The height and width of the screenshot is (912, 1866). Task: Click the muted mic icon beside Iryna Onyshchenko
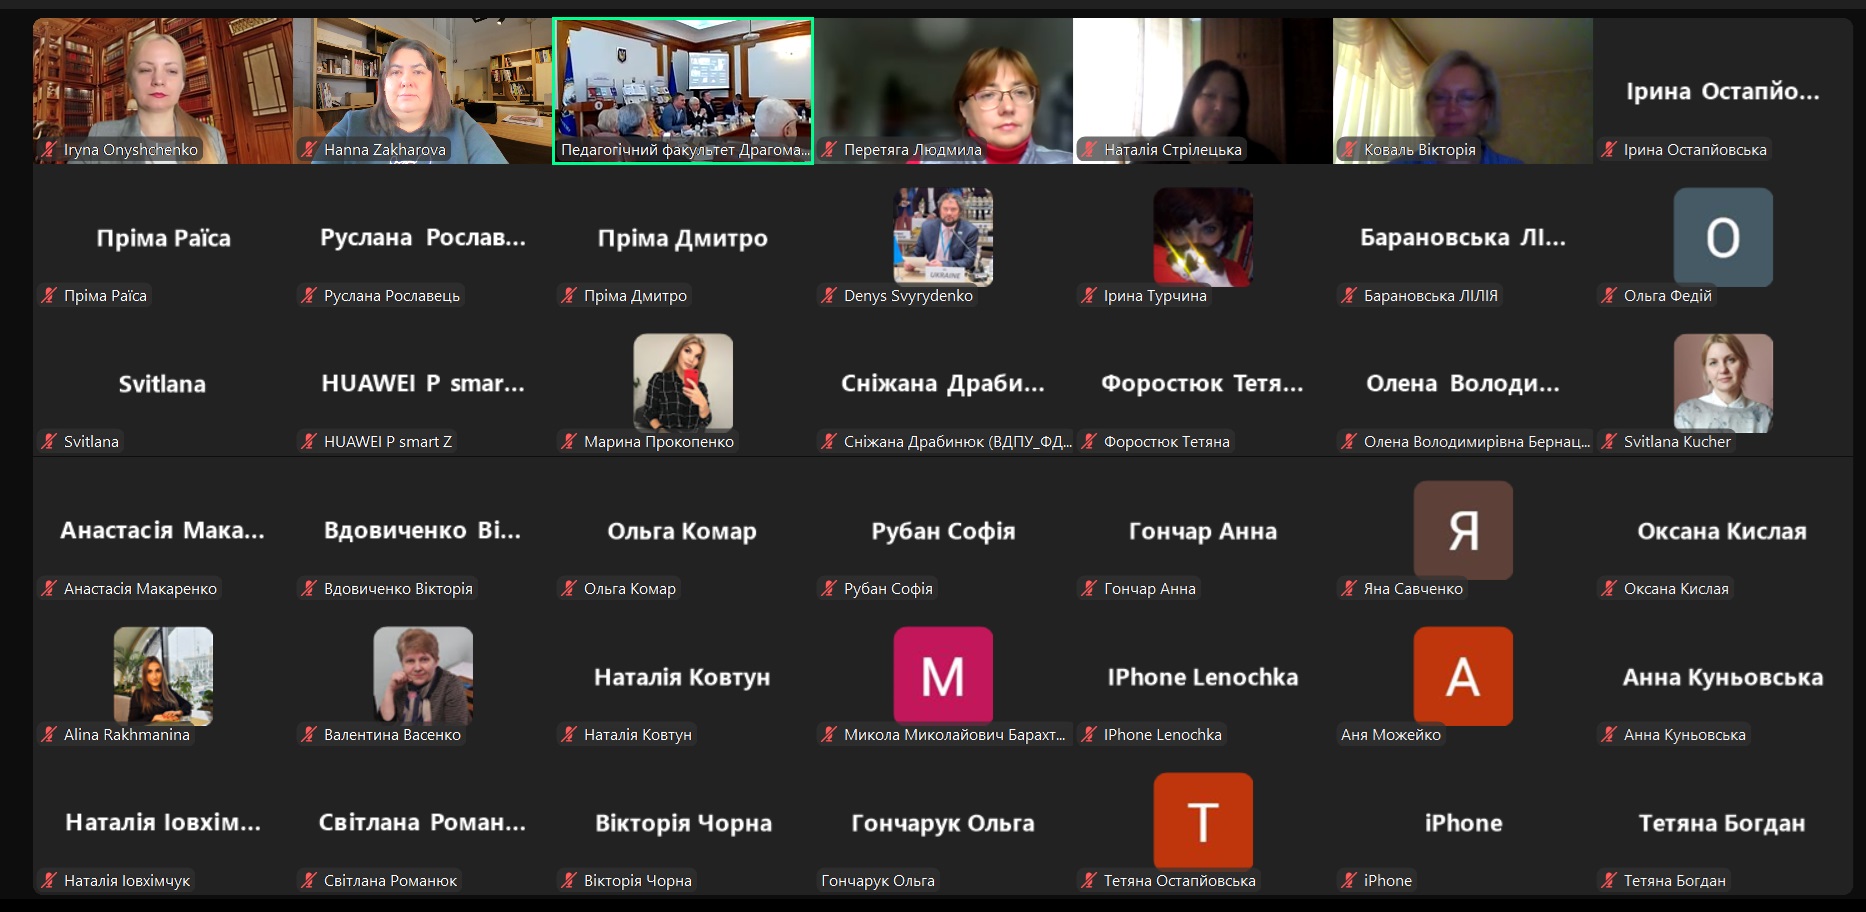point(49,150)
